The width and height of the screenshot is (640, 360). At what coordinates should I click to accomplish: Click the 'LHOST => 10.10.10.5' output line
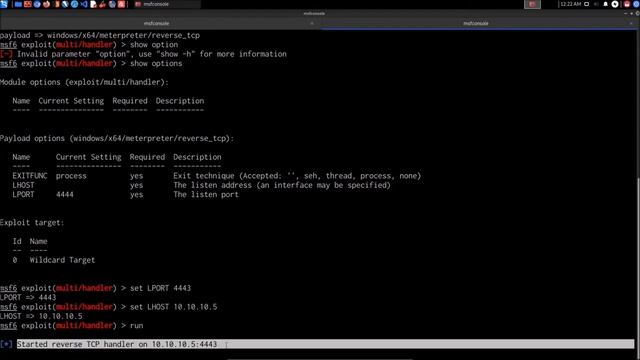point(41,316)
